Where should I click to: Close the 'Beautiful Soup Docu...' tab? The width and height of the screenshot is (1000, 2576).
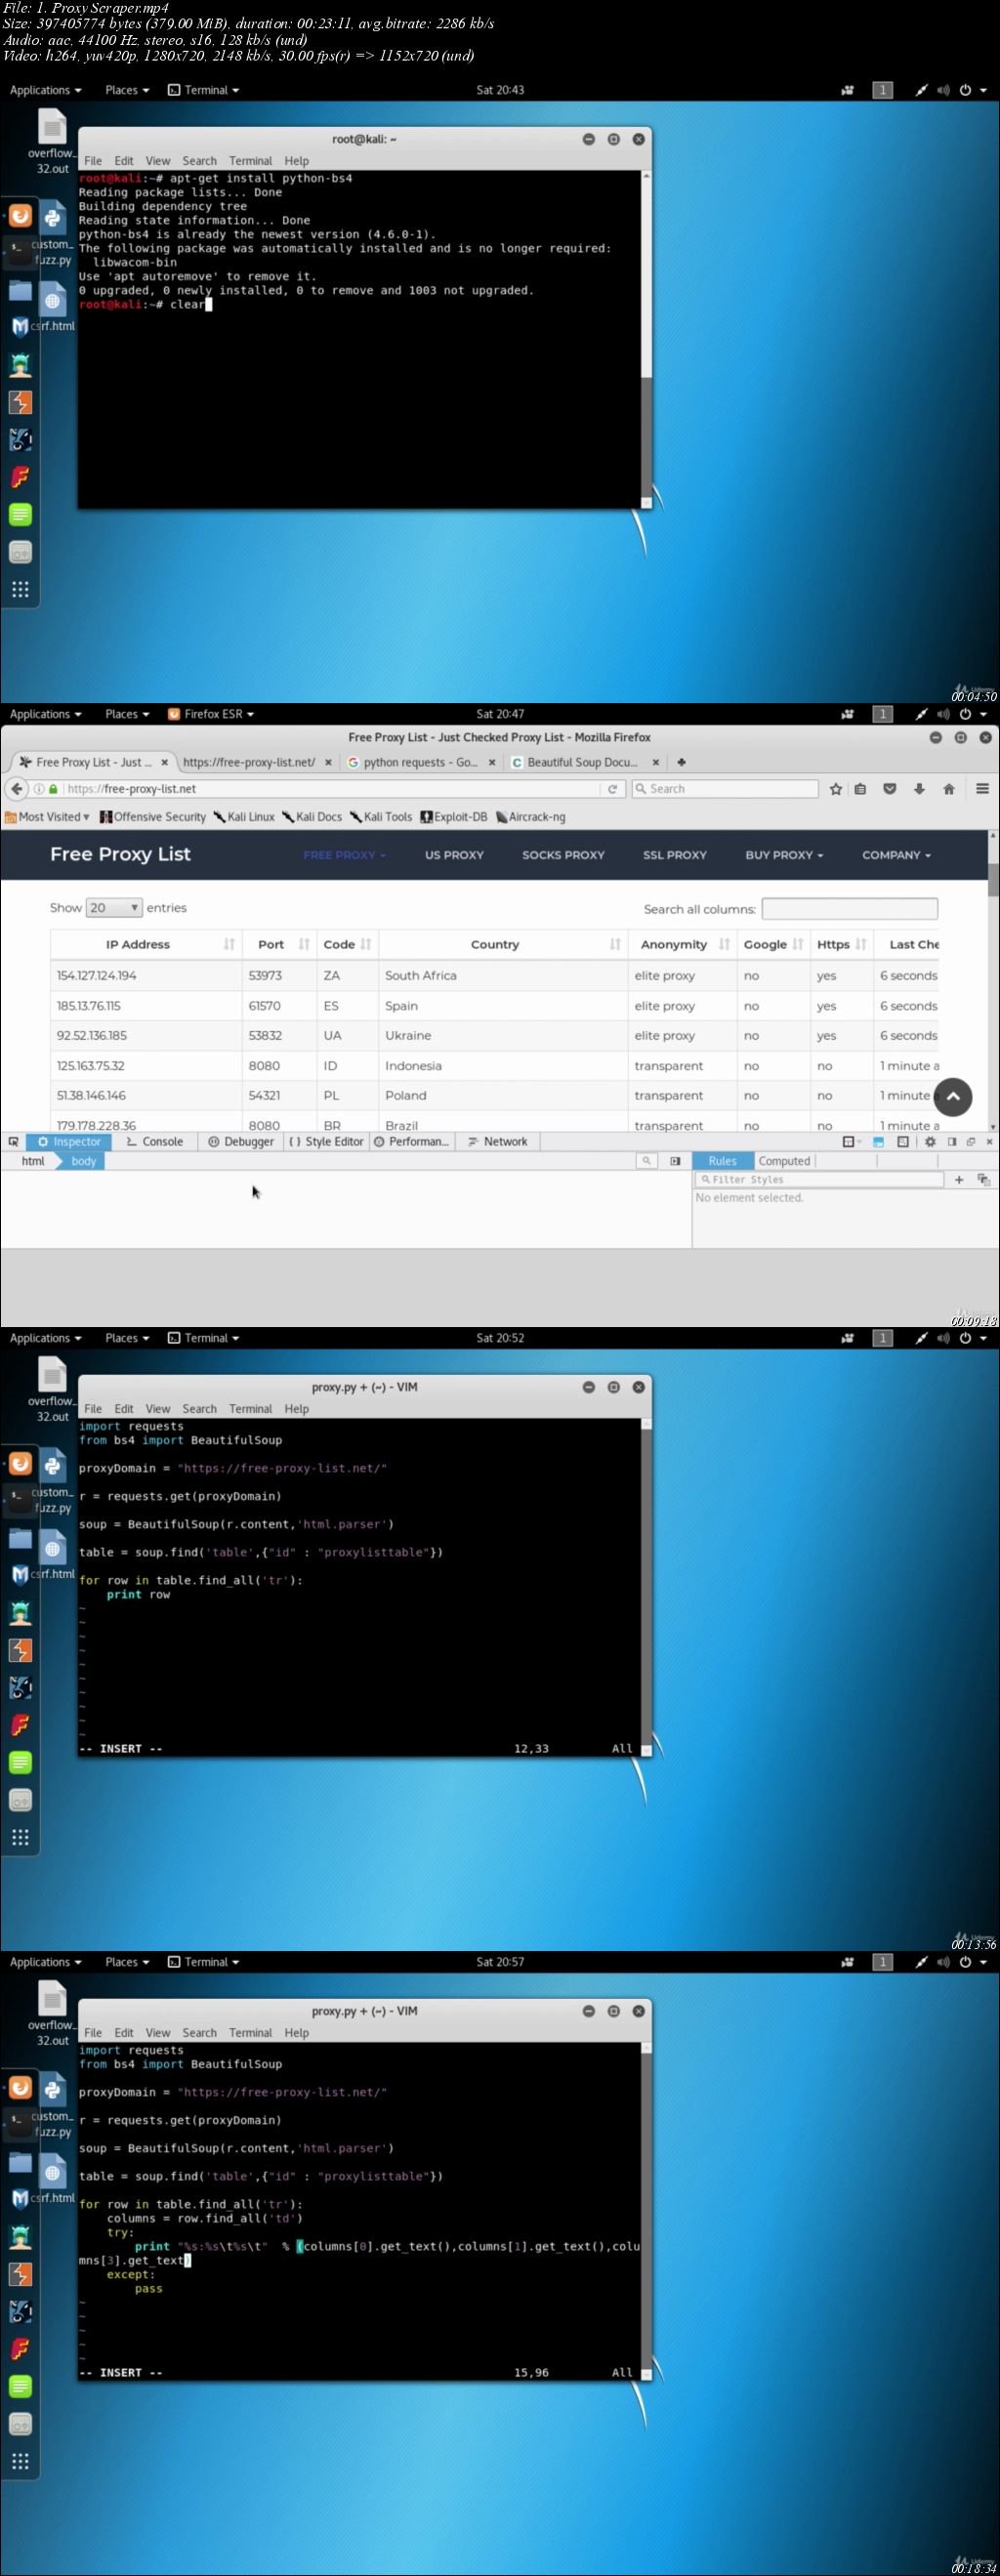point(655,762)
